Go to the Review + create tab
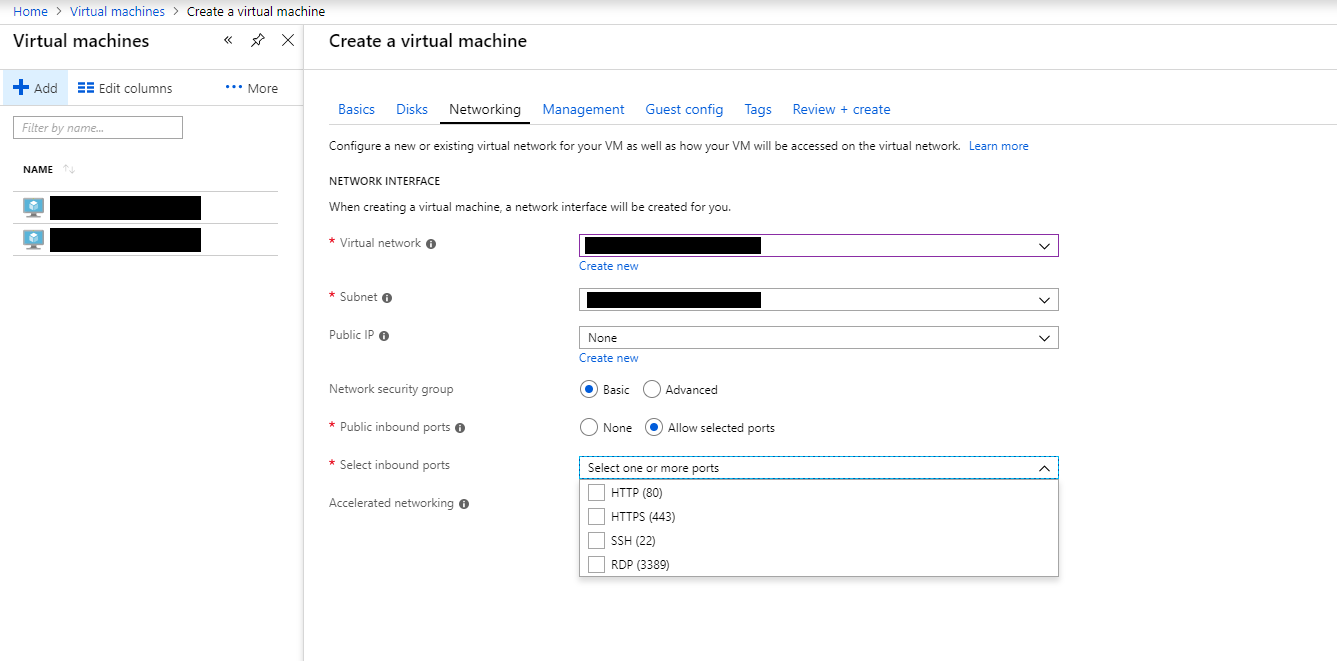Screen dimensions: 1337x661 pyautogui.click(x=841, y=110)
